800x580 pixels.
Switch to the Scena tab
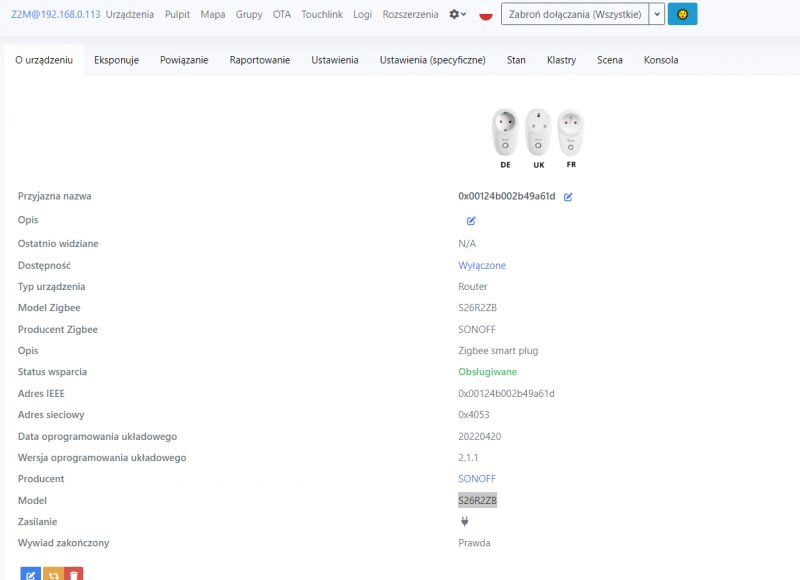click(x=610, y=60)
